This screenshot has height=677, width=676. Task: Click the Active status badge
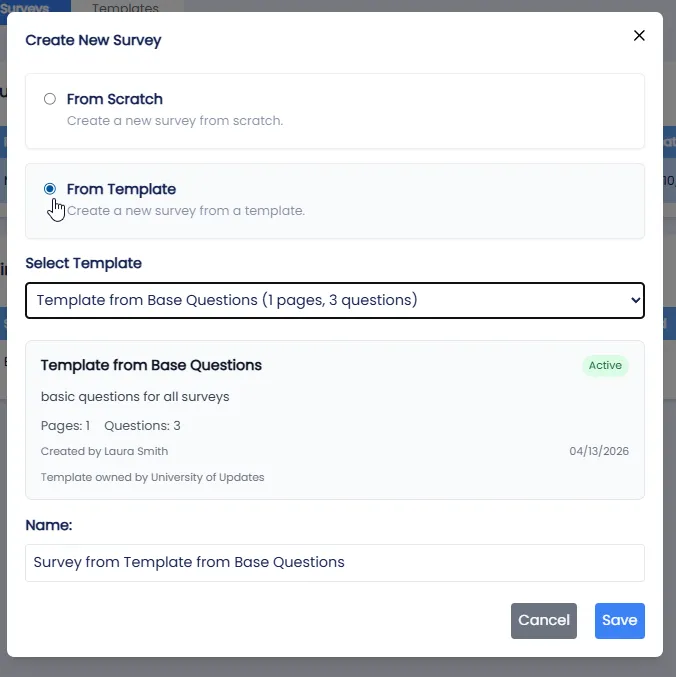coord(605,365)
